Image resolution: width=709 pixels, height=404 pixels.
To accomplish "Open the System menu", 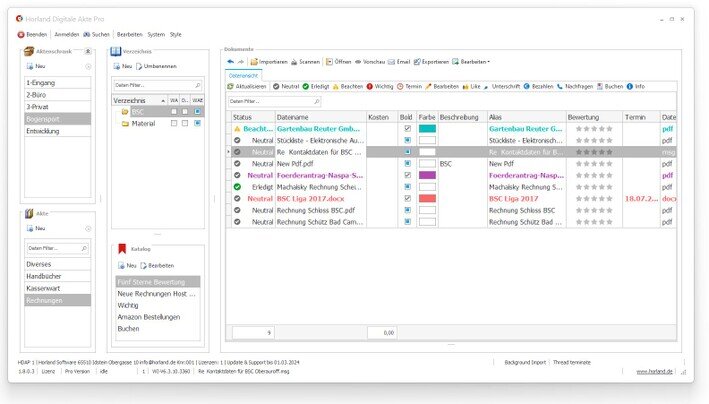I will point(156,34).
